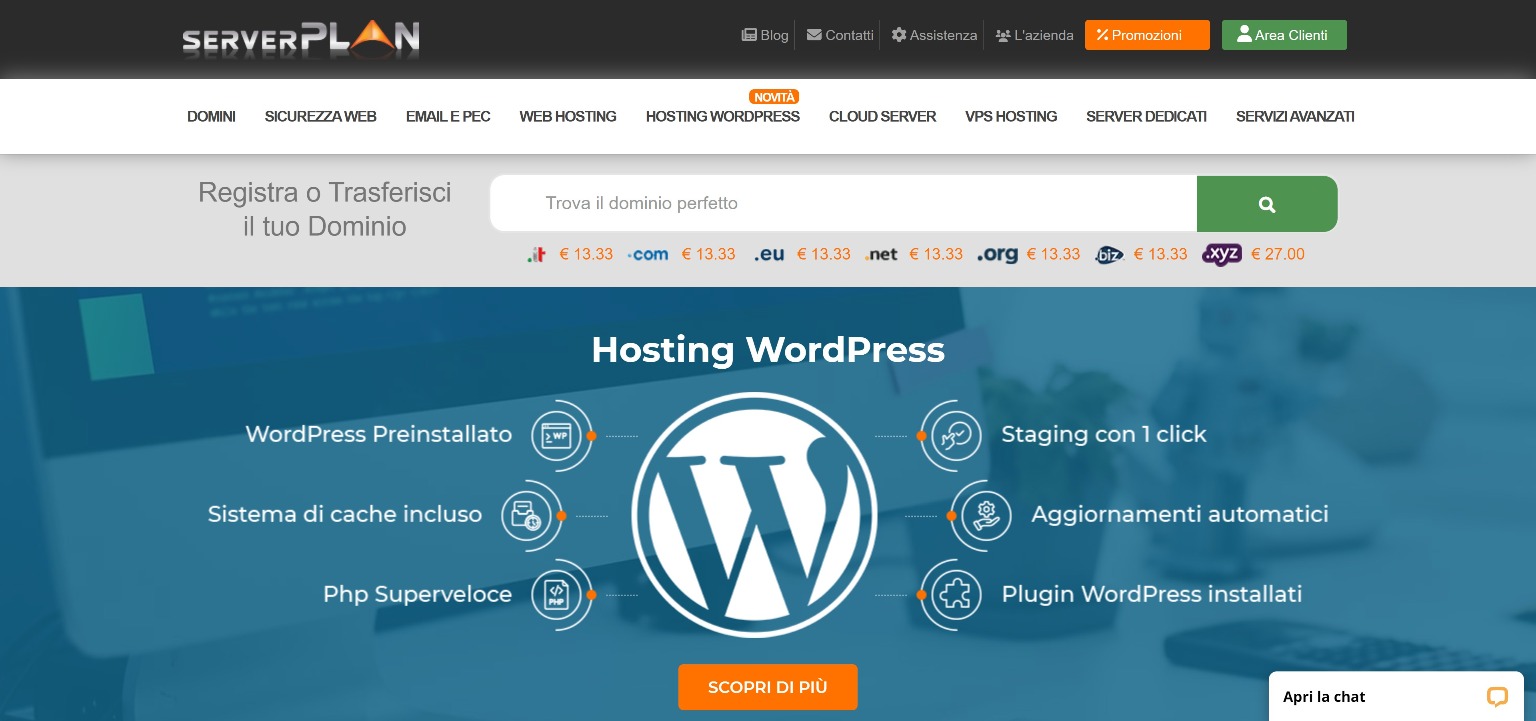Image resolution: width=1536 pixels, height=721 pixels.
Task: Open the SICUREZZA WEB menu
Action: 320,117
